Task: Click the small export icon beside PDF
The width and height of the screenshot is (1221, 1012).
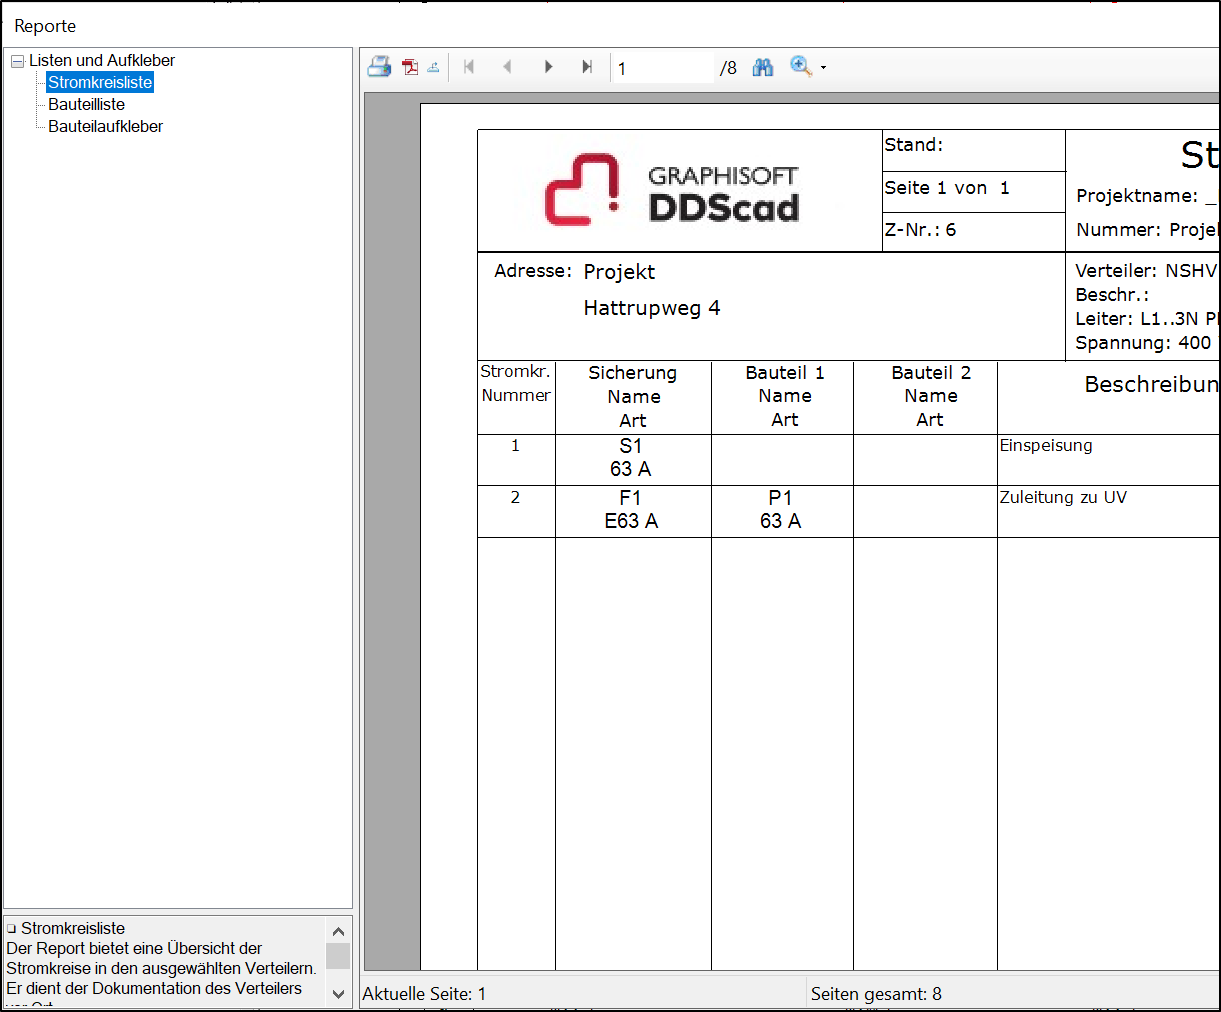Action: [x=433, y=67]
